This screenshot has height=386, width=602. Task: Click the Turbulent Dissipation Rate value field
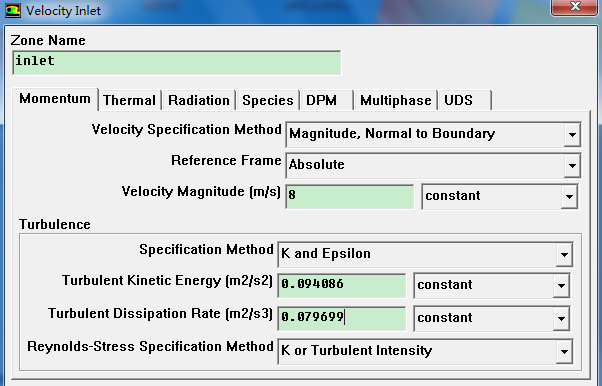[x=342, y=318]
